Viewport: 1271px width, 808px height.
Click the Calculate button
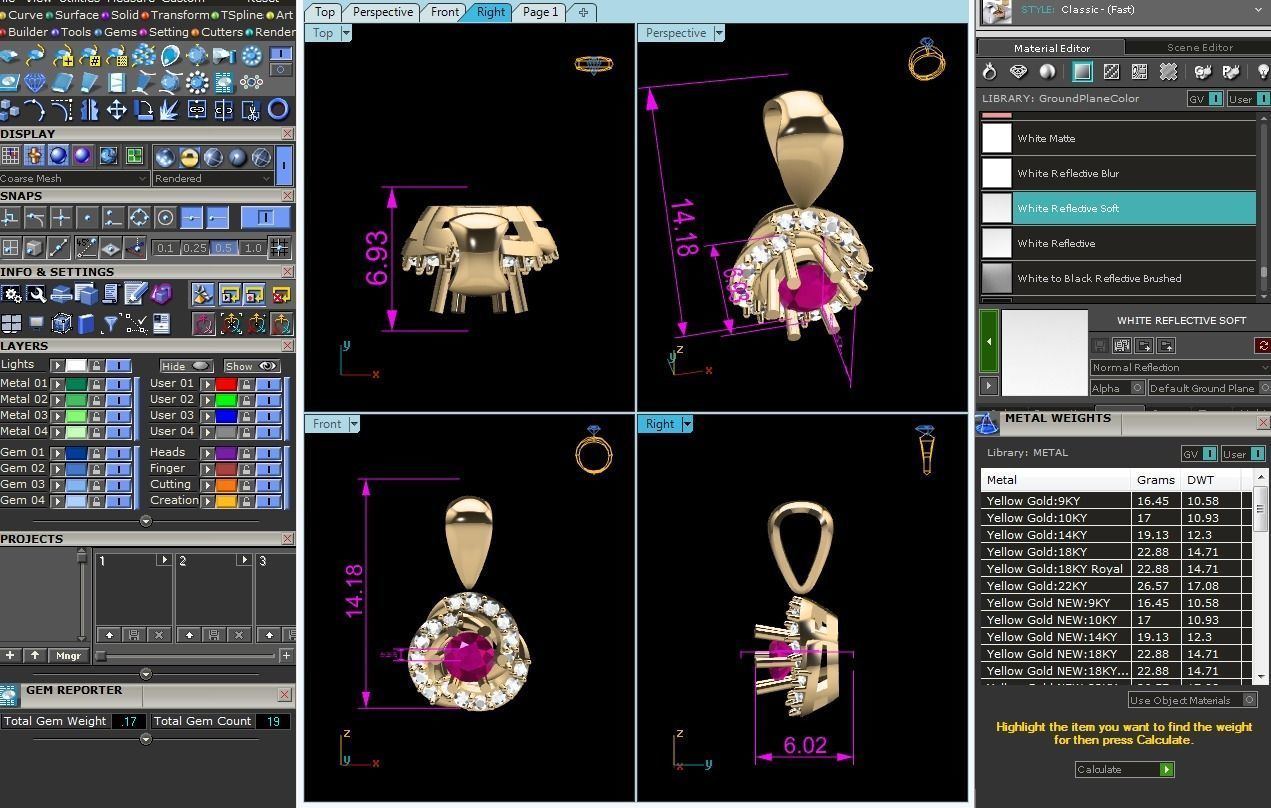[1124, 769]
